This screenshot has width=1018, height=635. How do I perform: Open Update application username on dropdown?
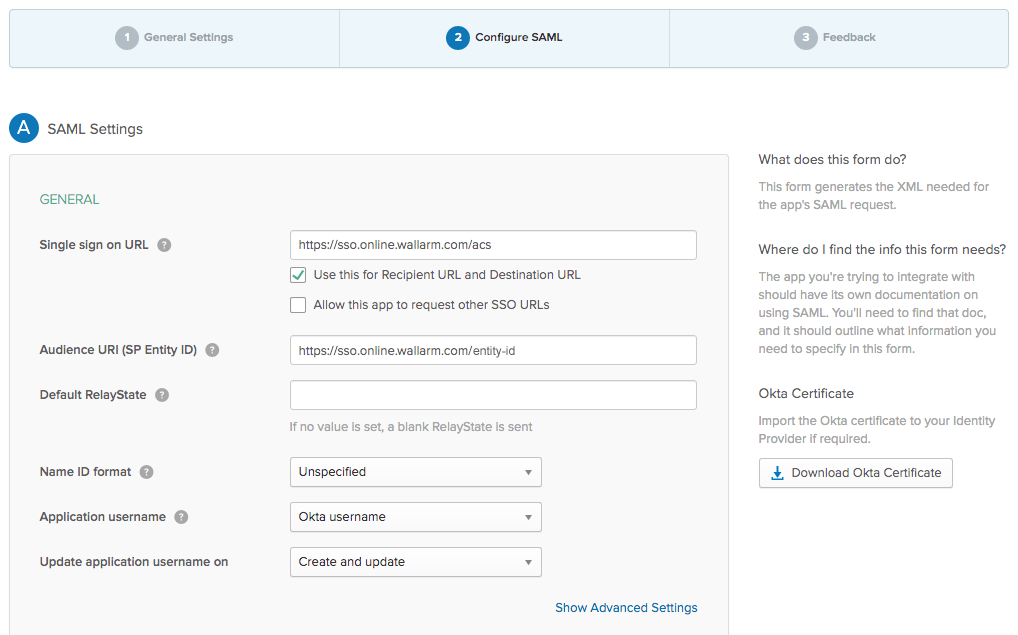point(415,562)
